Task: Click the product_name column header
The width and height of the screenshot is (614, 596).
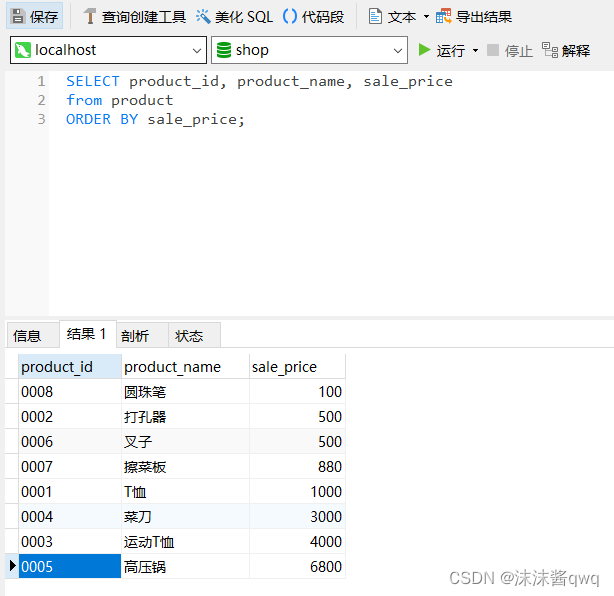Action: [x=185, y=367]
